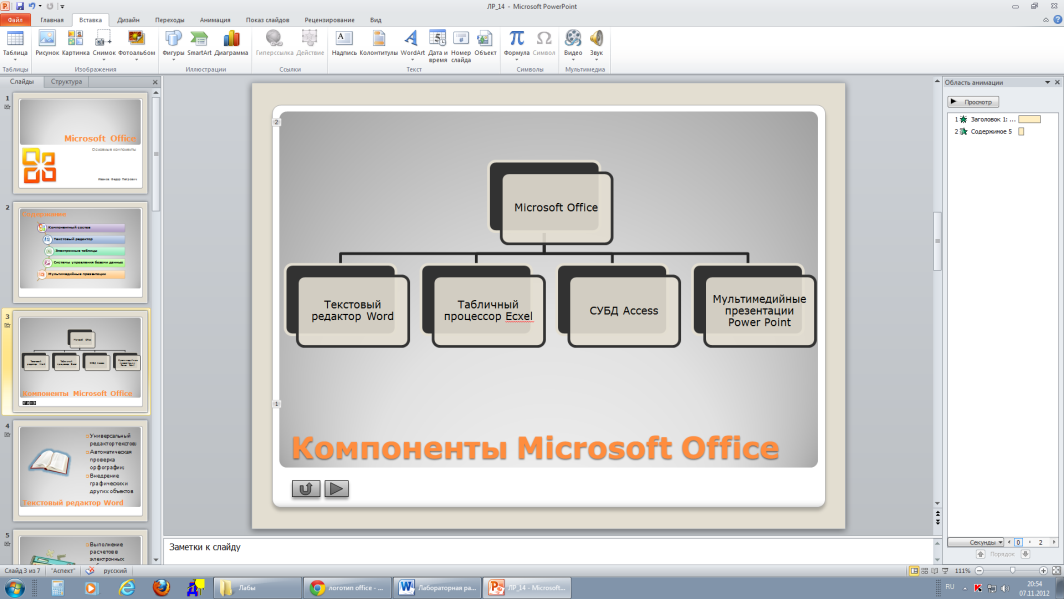1064x599 pixels.
Task: Open WordArt styles
Action: pos(412,44)
